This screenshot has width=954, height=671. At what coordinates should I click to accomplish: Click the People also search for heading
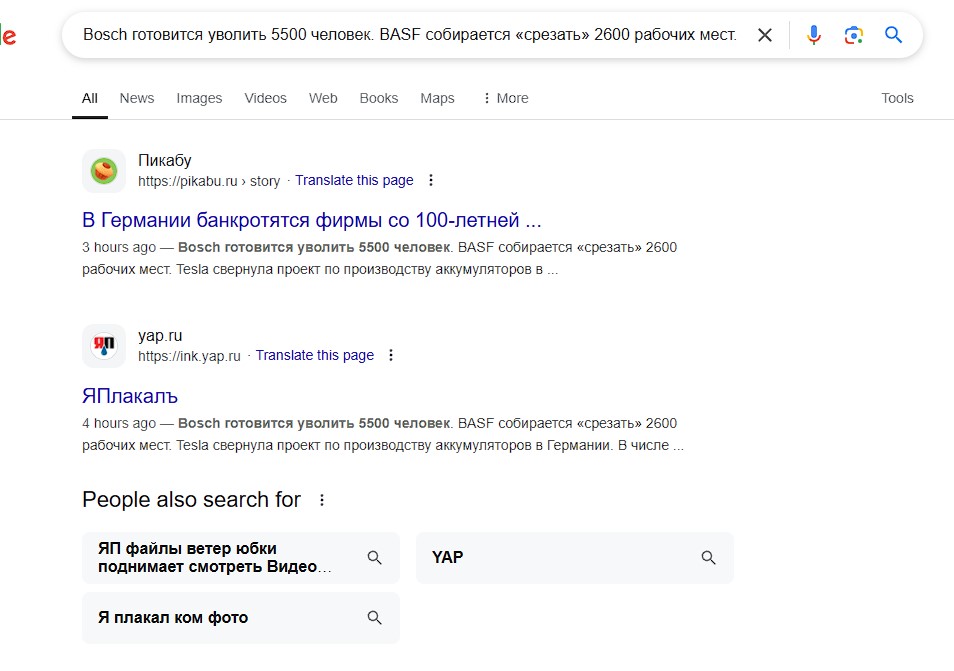tap(192, 500)
